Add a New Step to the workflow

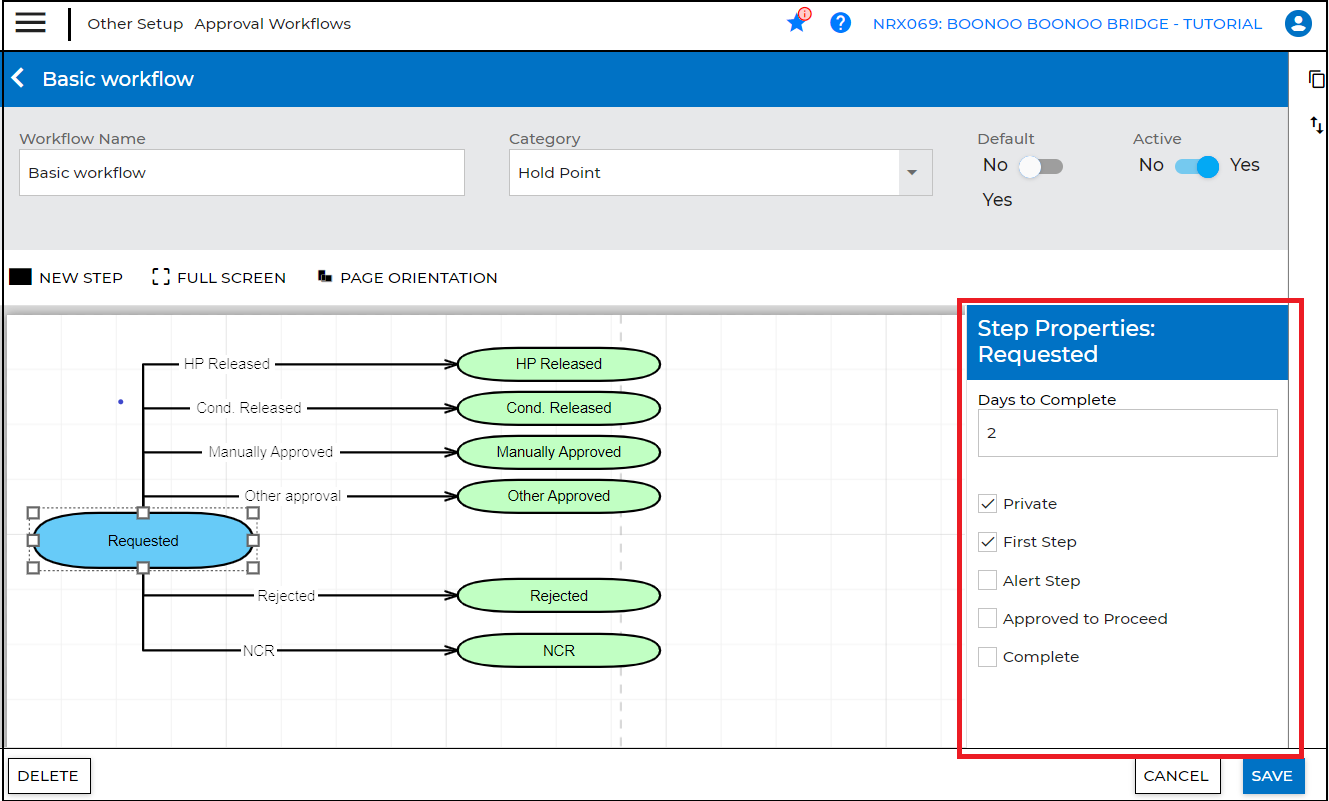(66, 278)
